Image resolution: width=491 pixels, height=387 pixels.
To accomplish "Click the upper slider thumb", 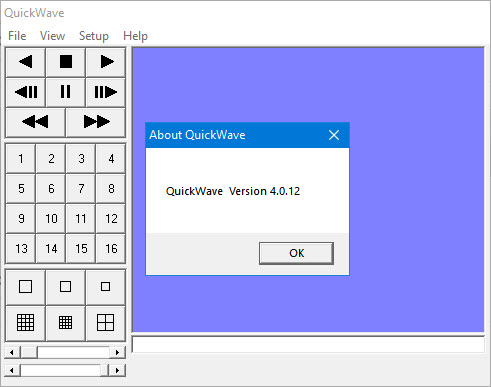I will click(29, 352).
